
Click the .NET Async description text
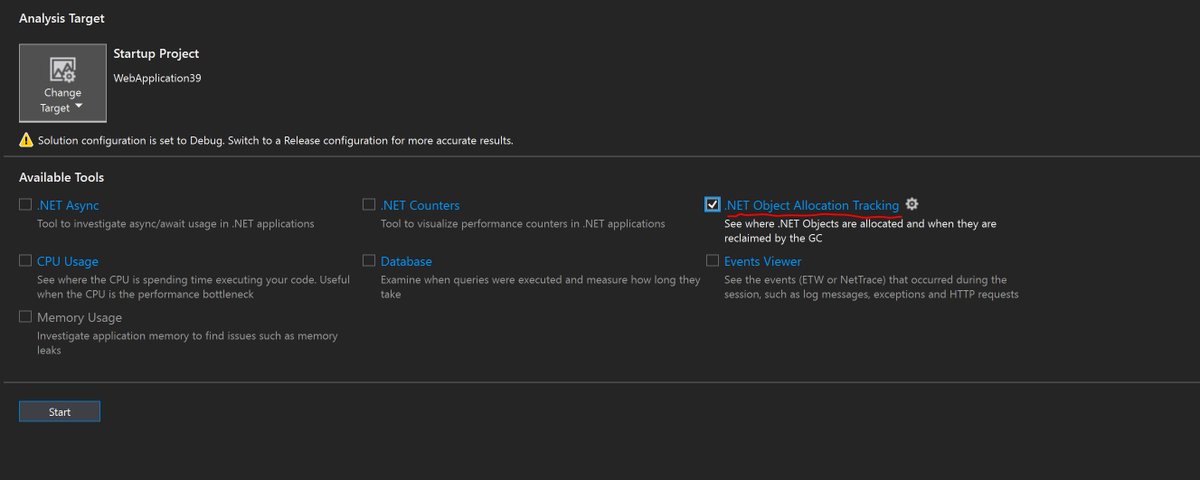click(176, 224)
